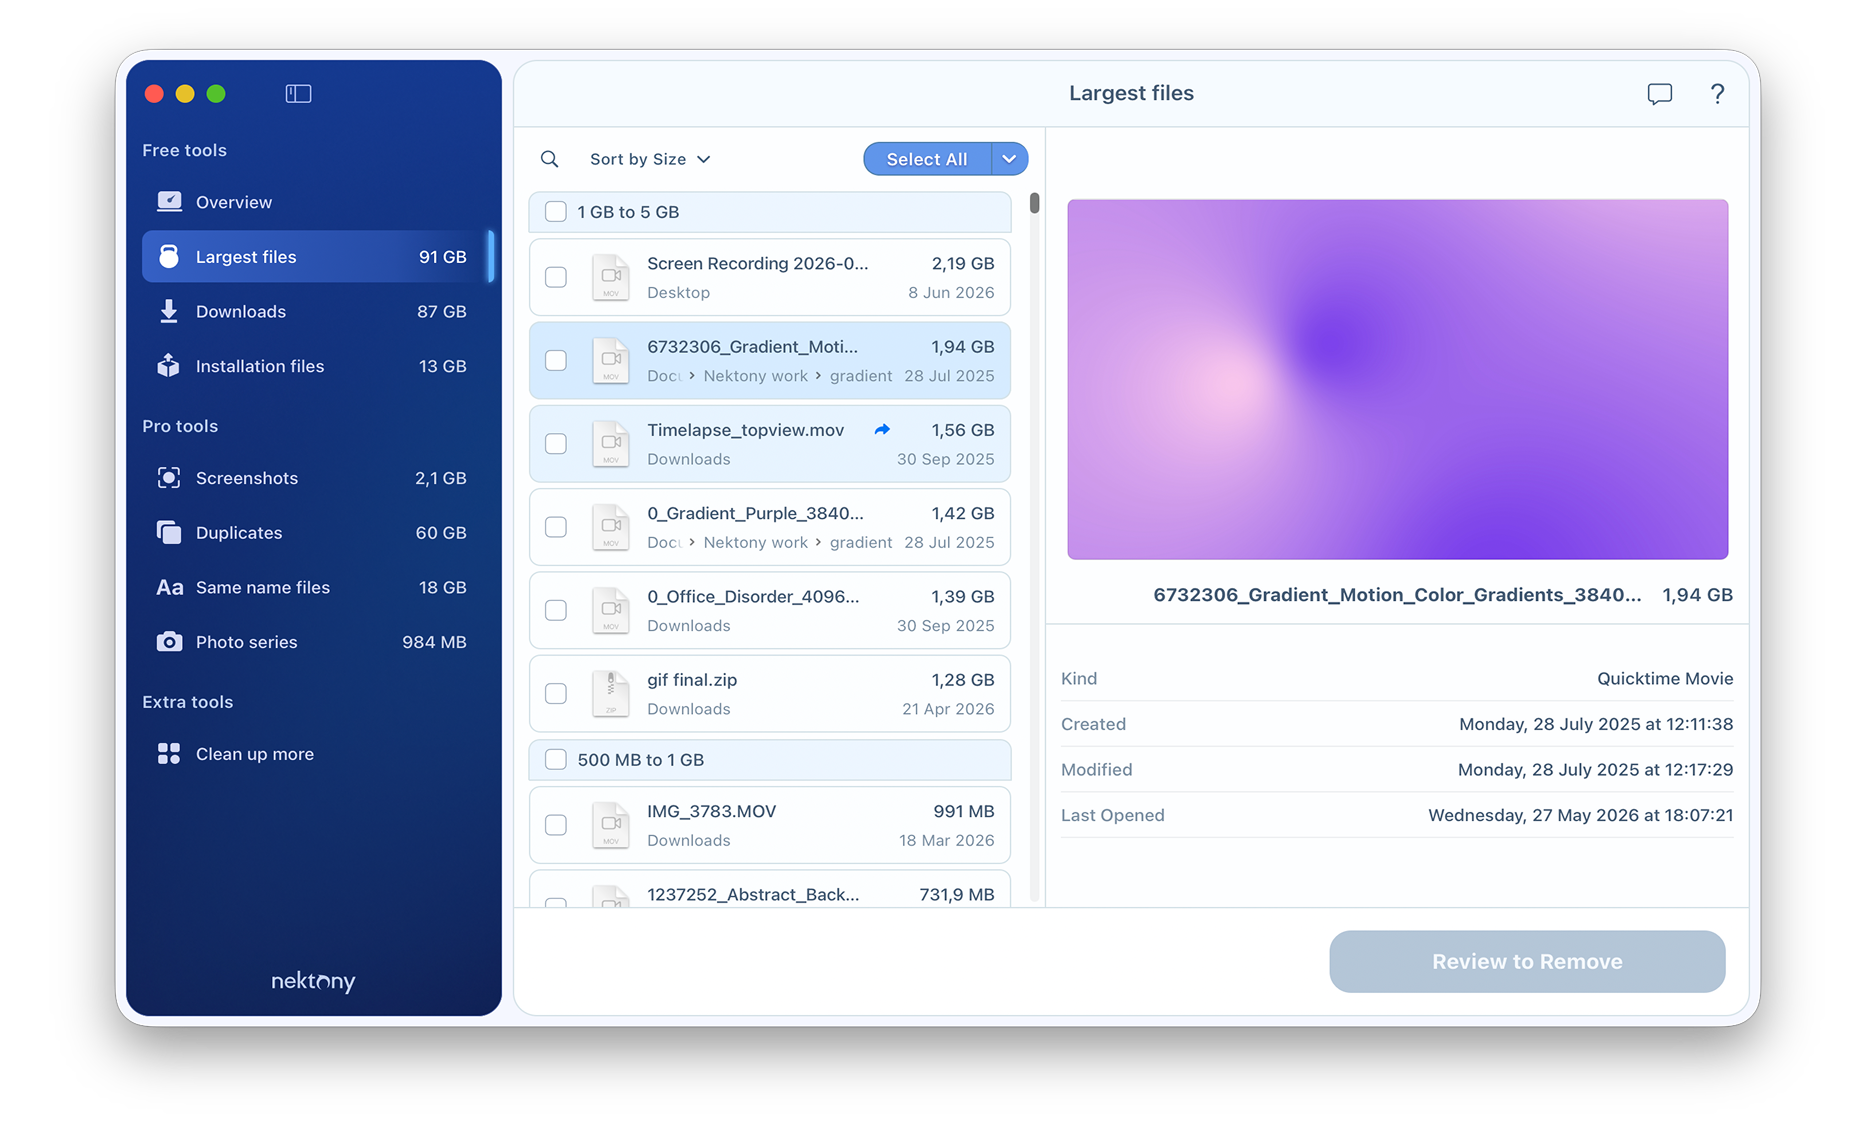Viewport: 1876px width, 1123px height.
Task: Select the Screen Recording 2026-0 file name
Action: tap(757, 263)
